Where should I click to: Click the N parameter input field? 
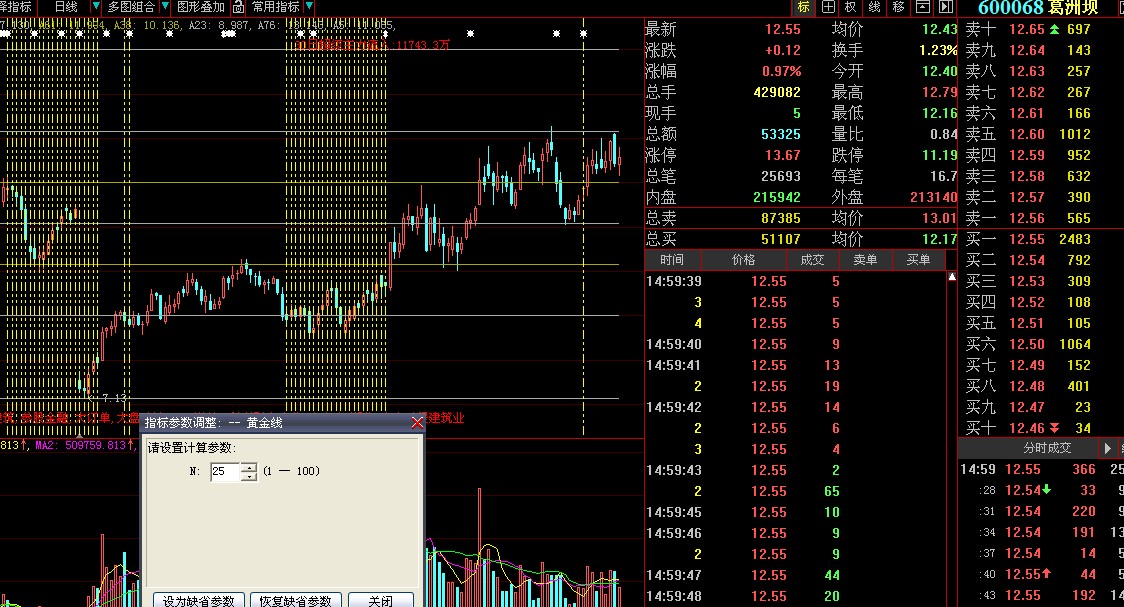225,472
